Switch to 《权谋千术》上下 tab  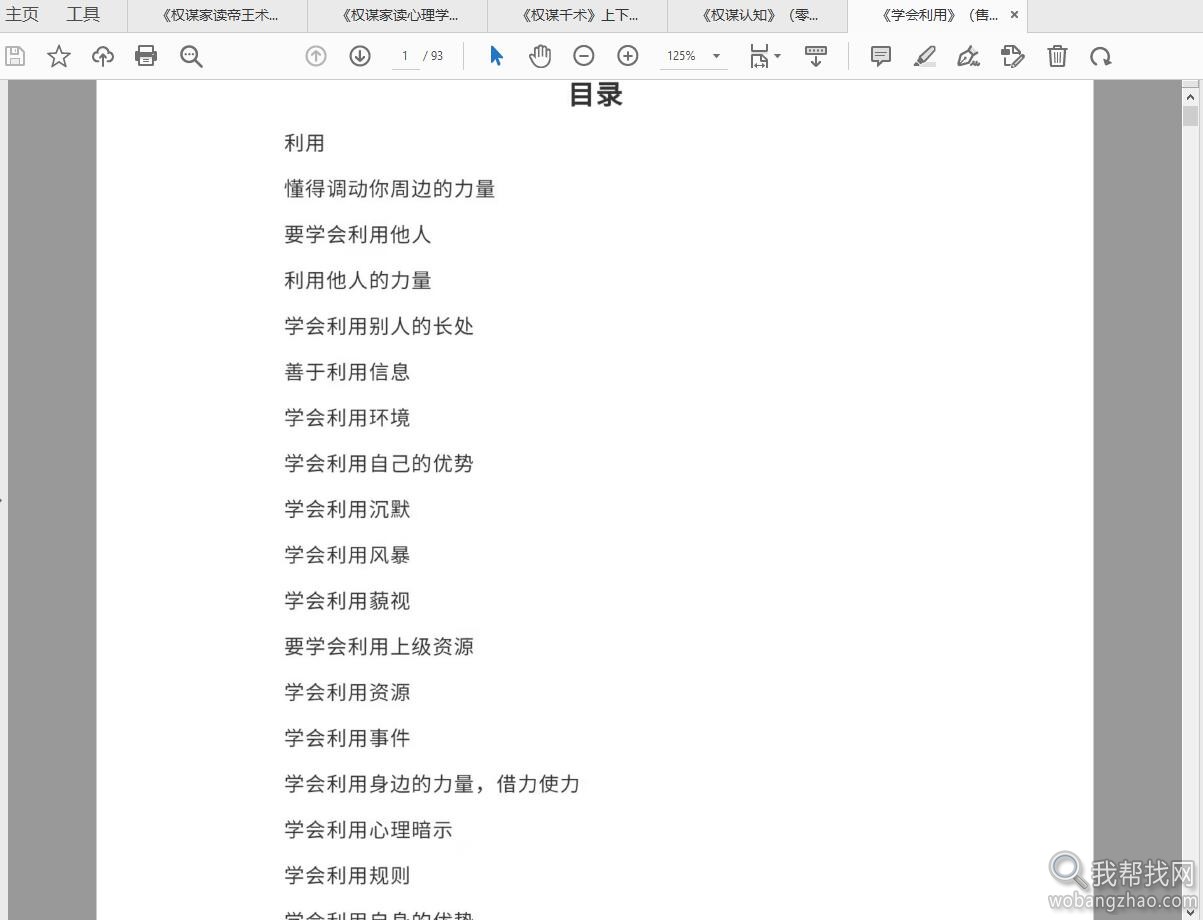(x=578, y=15)
